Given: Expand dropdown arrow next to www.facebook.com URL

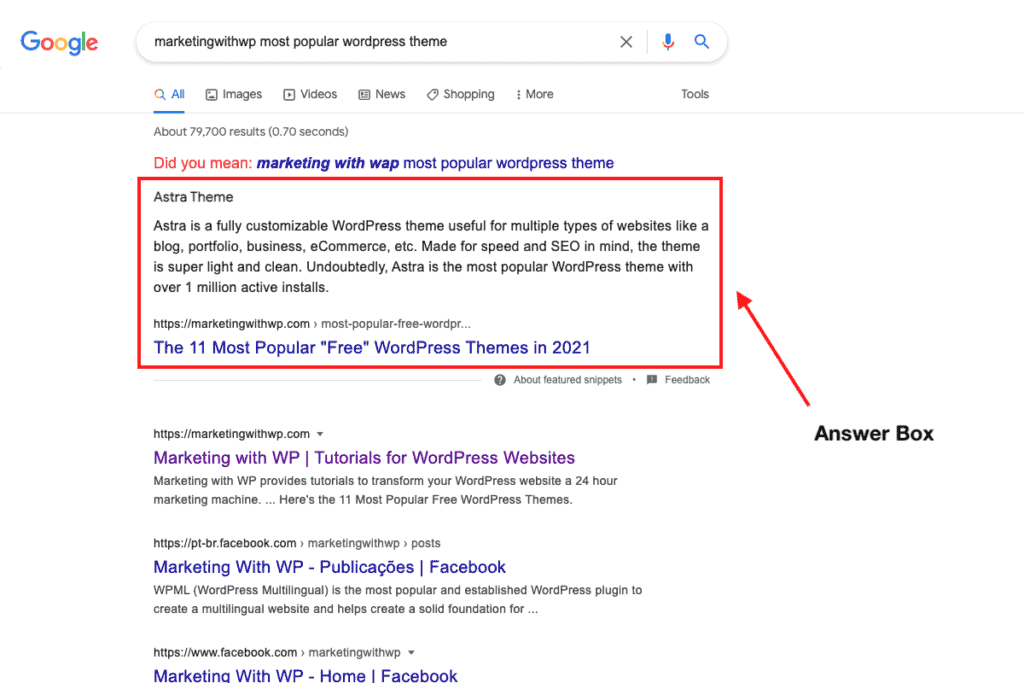Looking at the screenshot, I should pyautogui.click(x=411, y=653).
